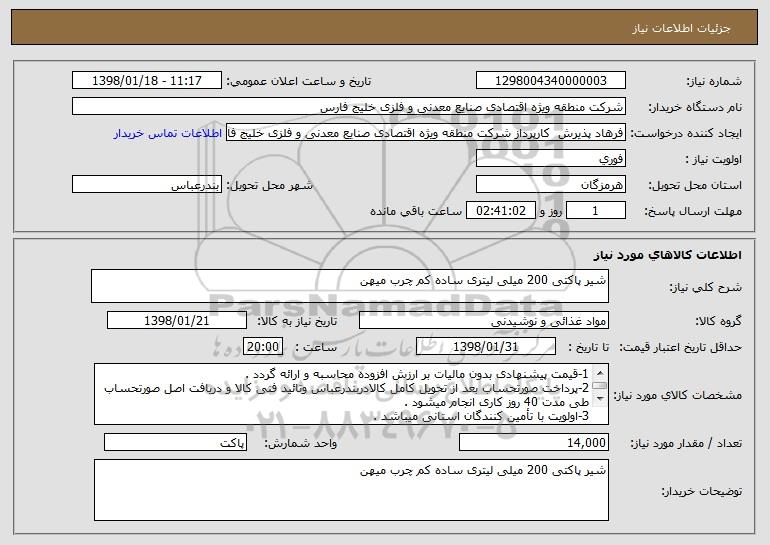Click the general need description text area
The image size is (770, 545).
pos(350,286)
